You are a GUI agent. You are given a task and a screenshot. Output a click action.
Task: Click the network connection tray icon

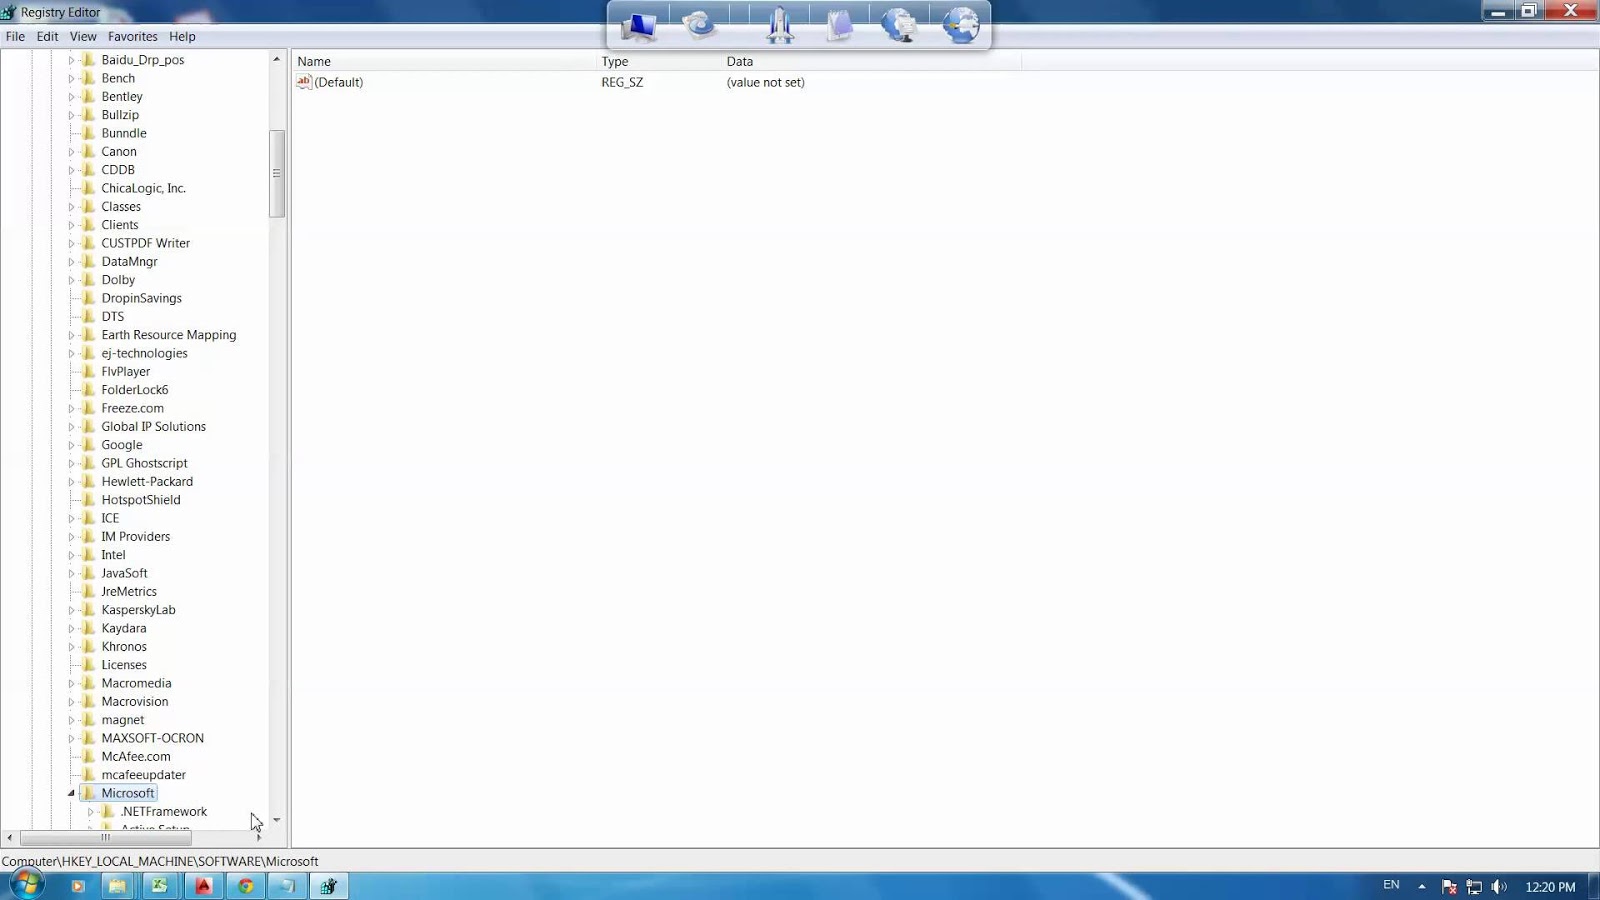(1474, 886)
